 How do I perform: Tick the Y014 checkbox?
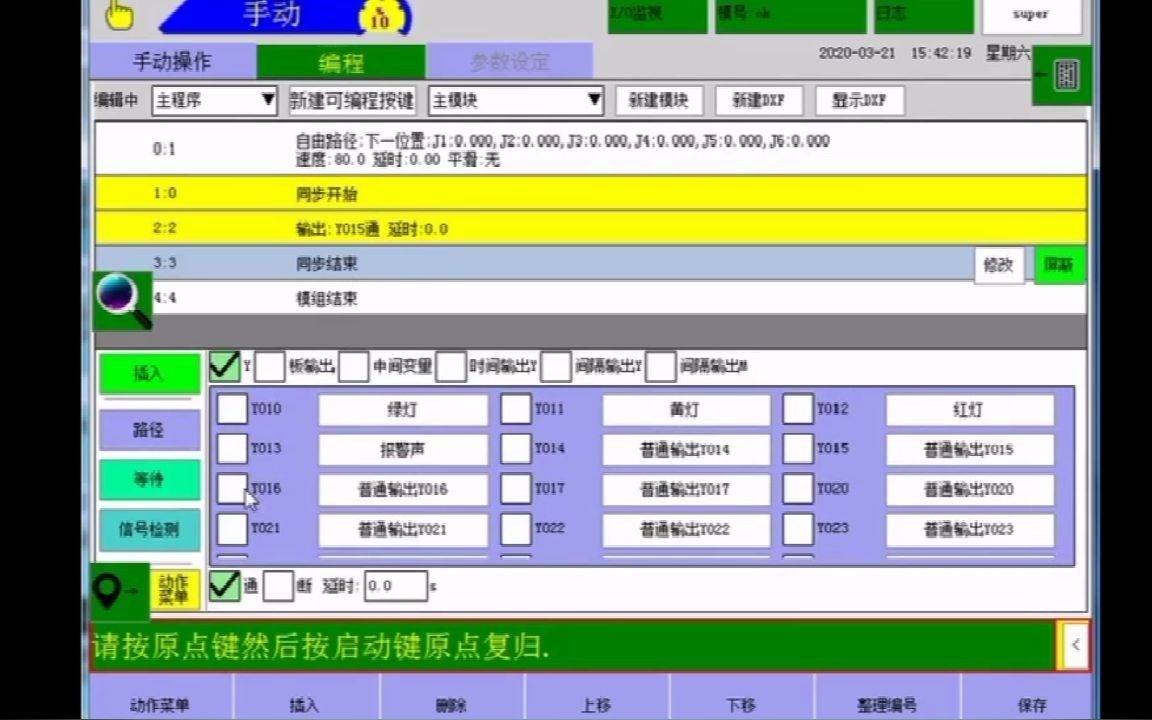click(x=516, y=449)
